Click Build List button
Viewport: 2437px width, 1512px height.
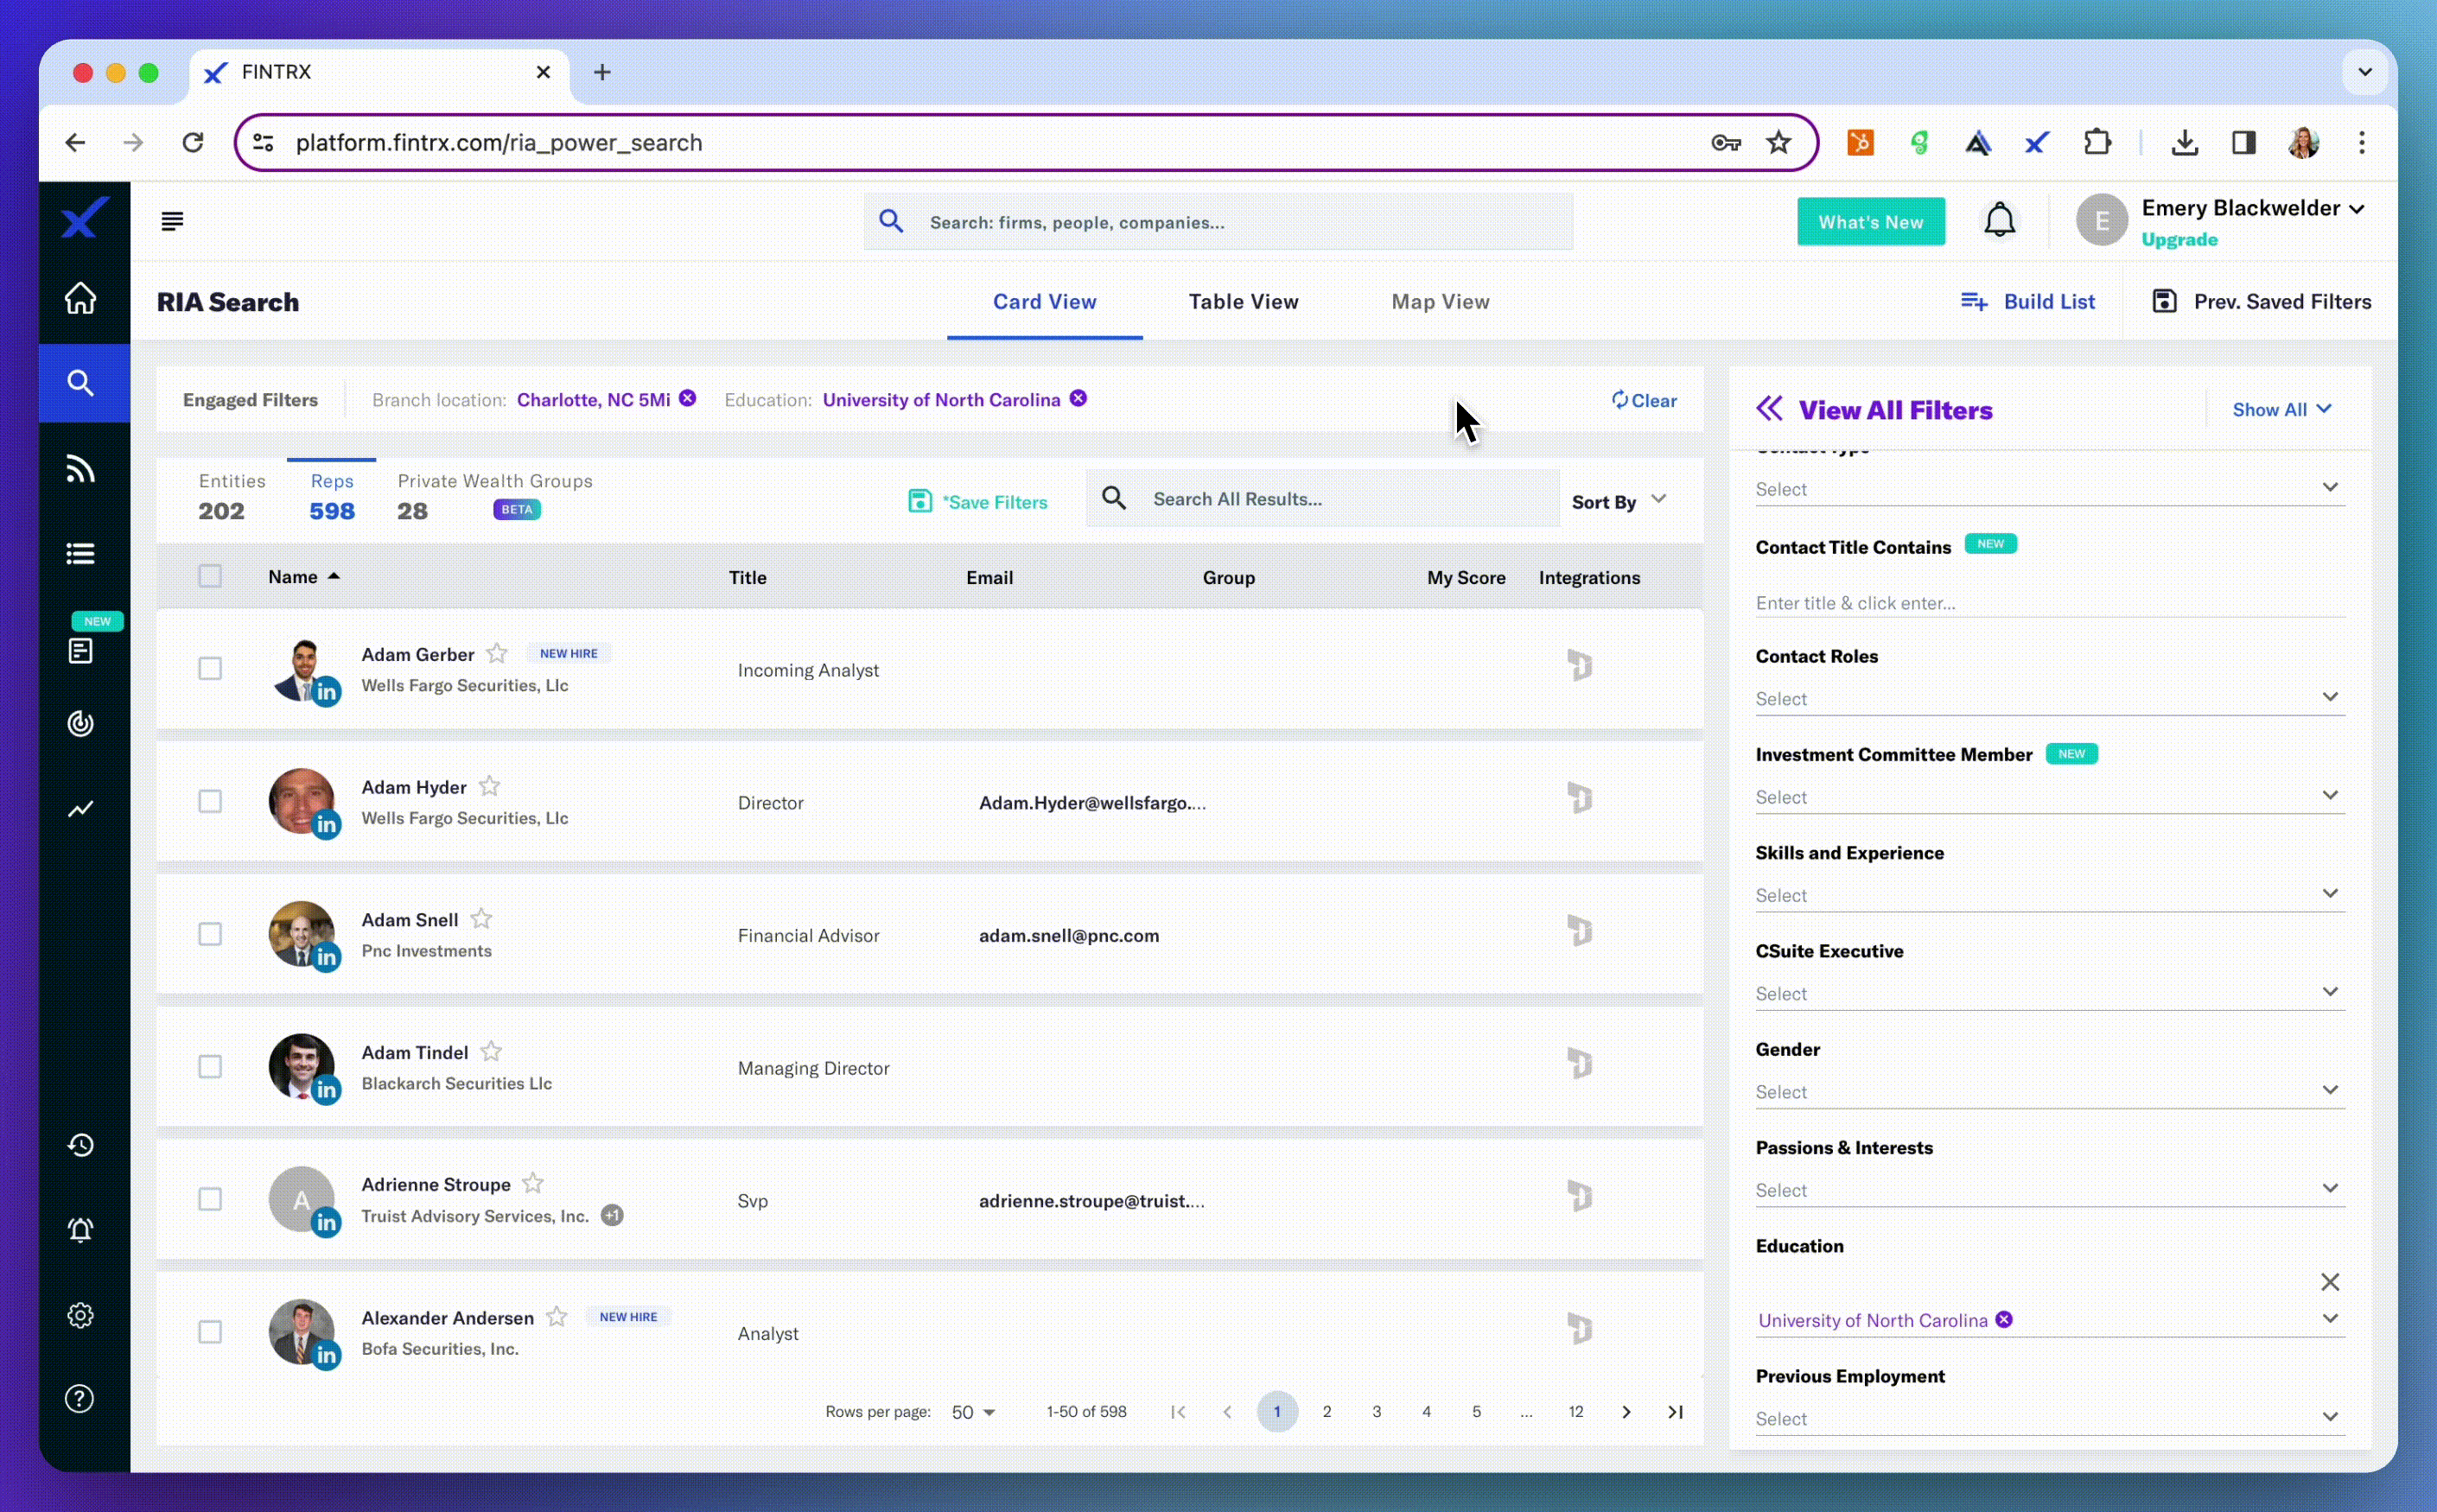coord(2026,300)
